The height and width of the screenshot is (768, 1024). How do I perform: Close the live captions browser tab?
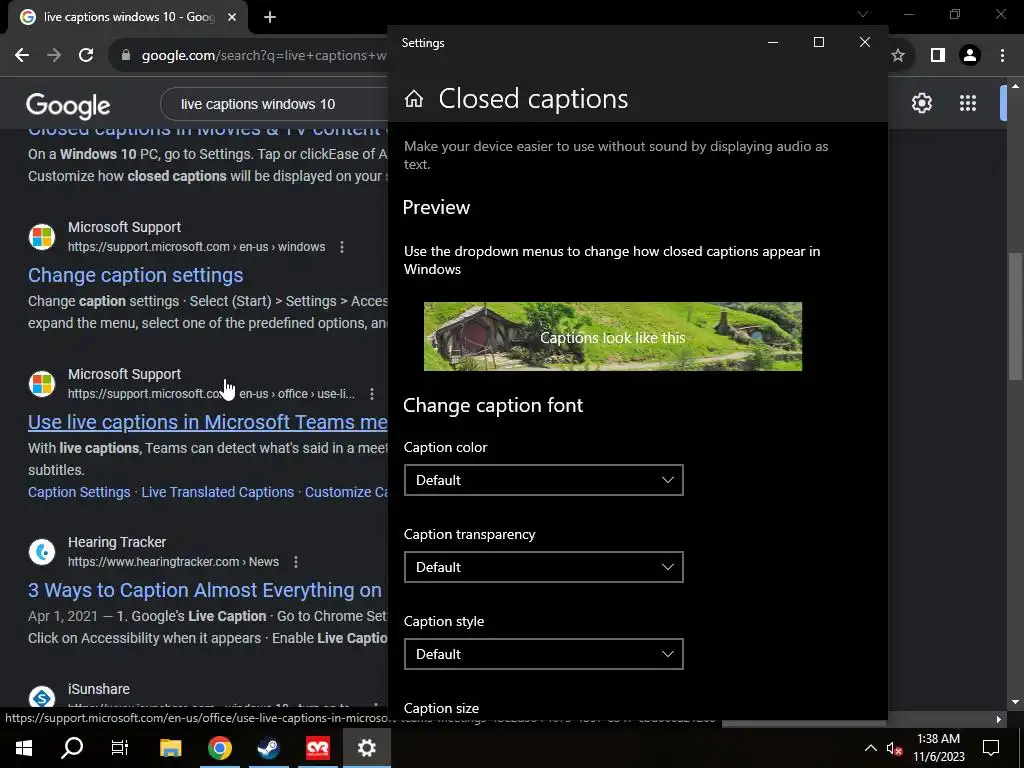click(x=232, y=17)
